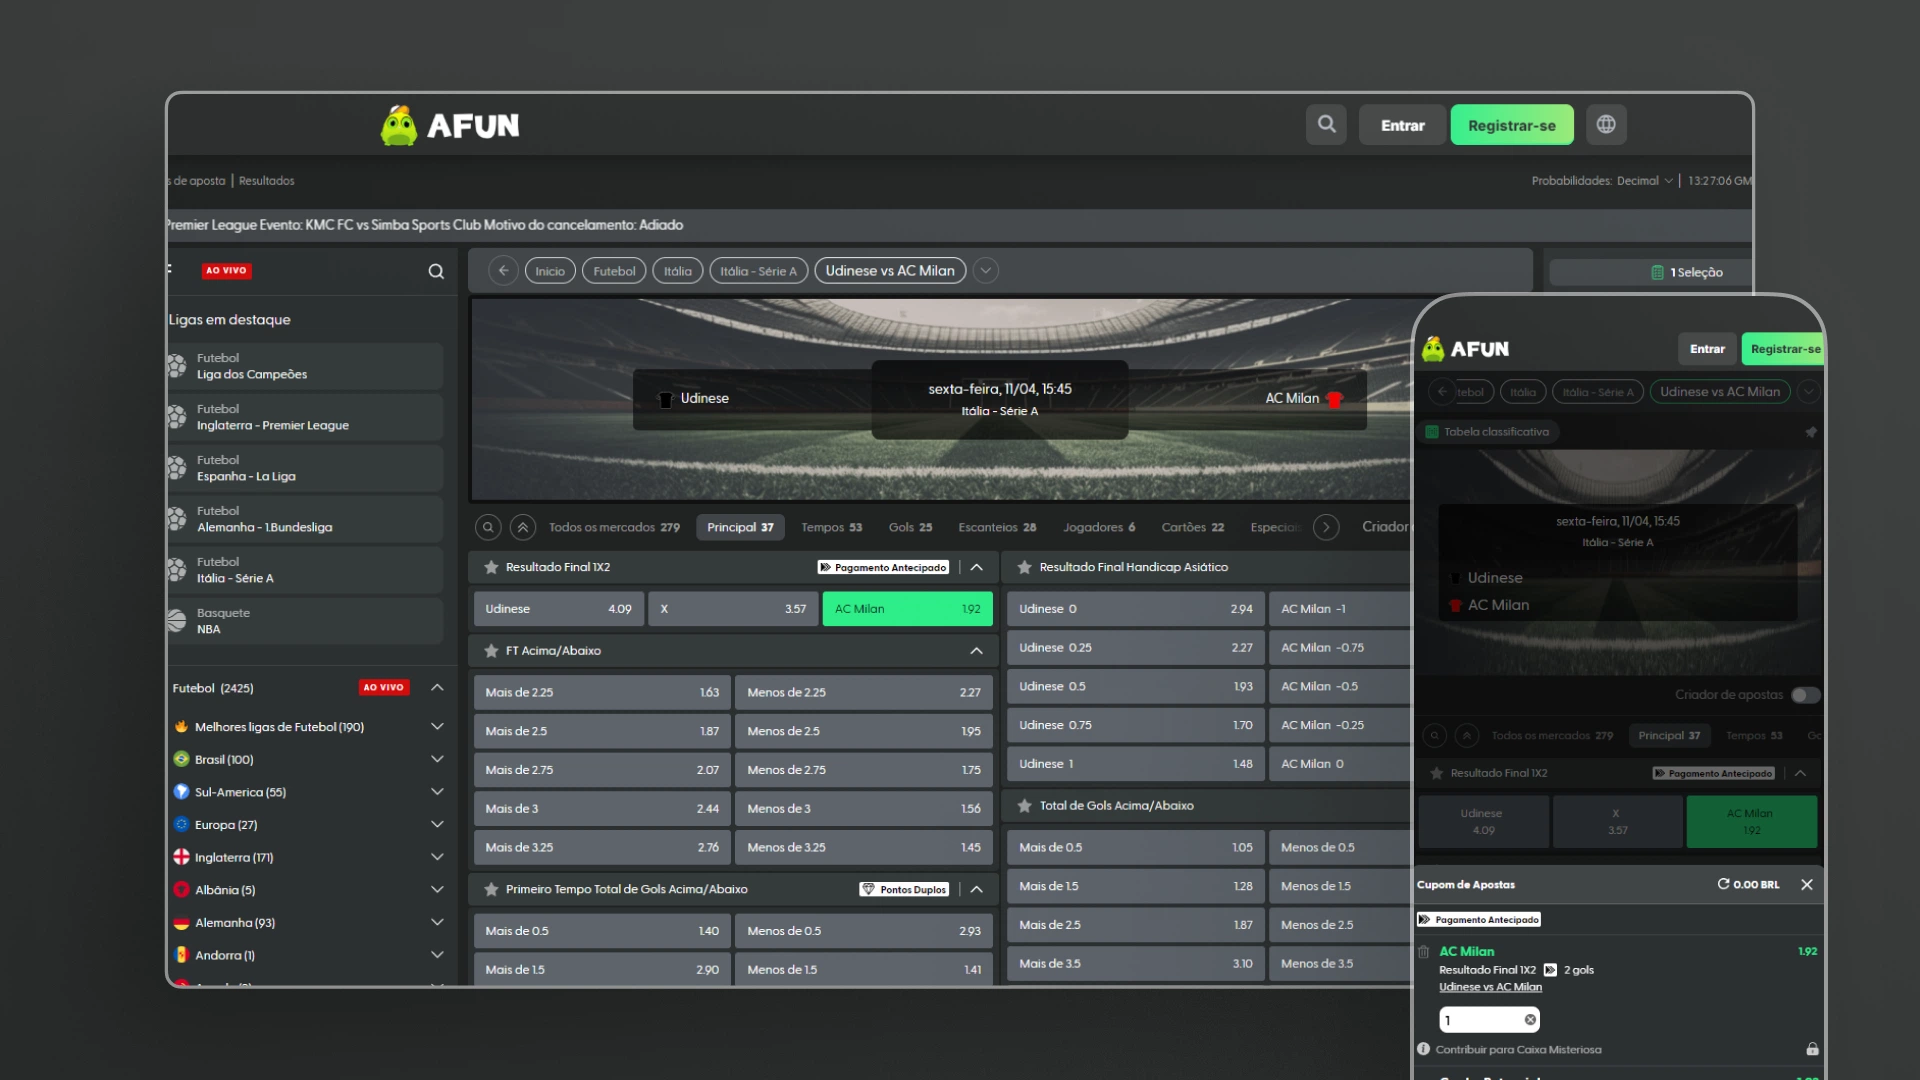Click mobile back arrow in breadcrumb
Viewport: 1920px width, 1080px height.
coord(1442,392)
